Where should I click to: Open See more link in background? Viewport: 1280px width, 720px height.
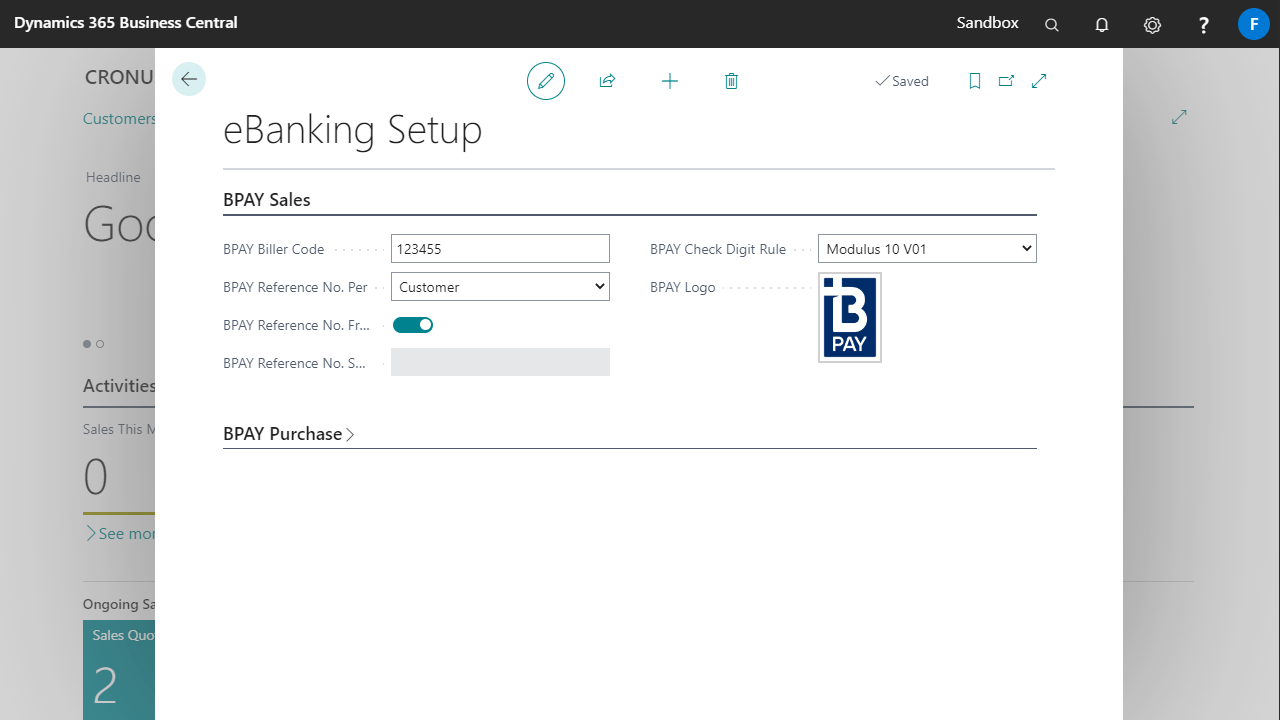pos(120,534)
